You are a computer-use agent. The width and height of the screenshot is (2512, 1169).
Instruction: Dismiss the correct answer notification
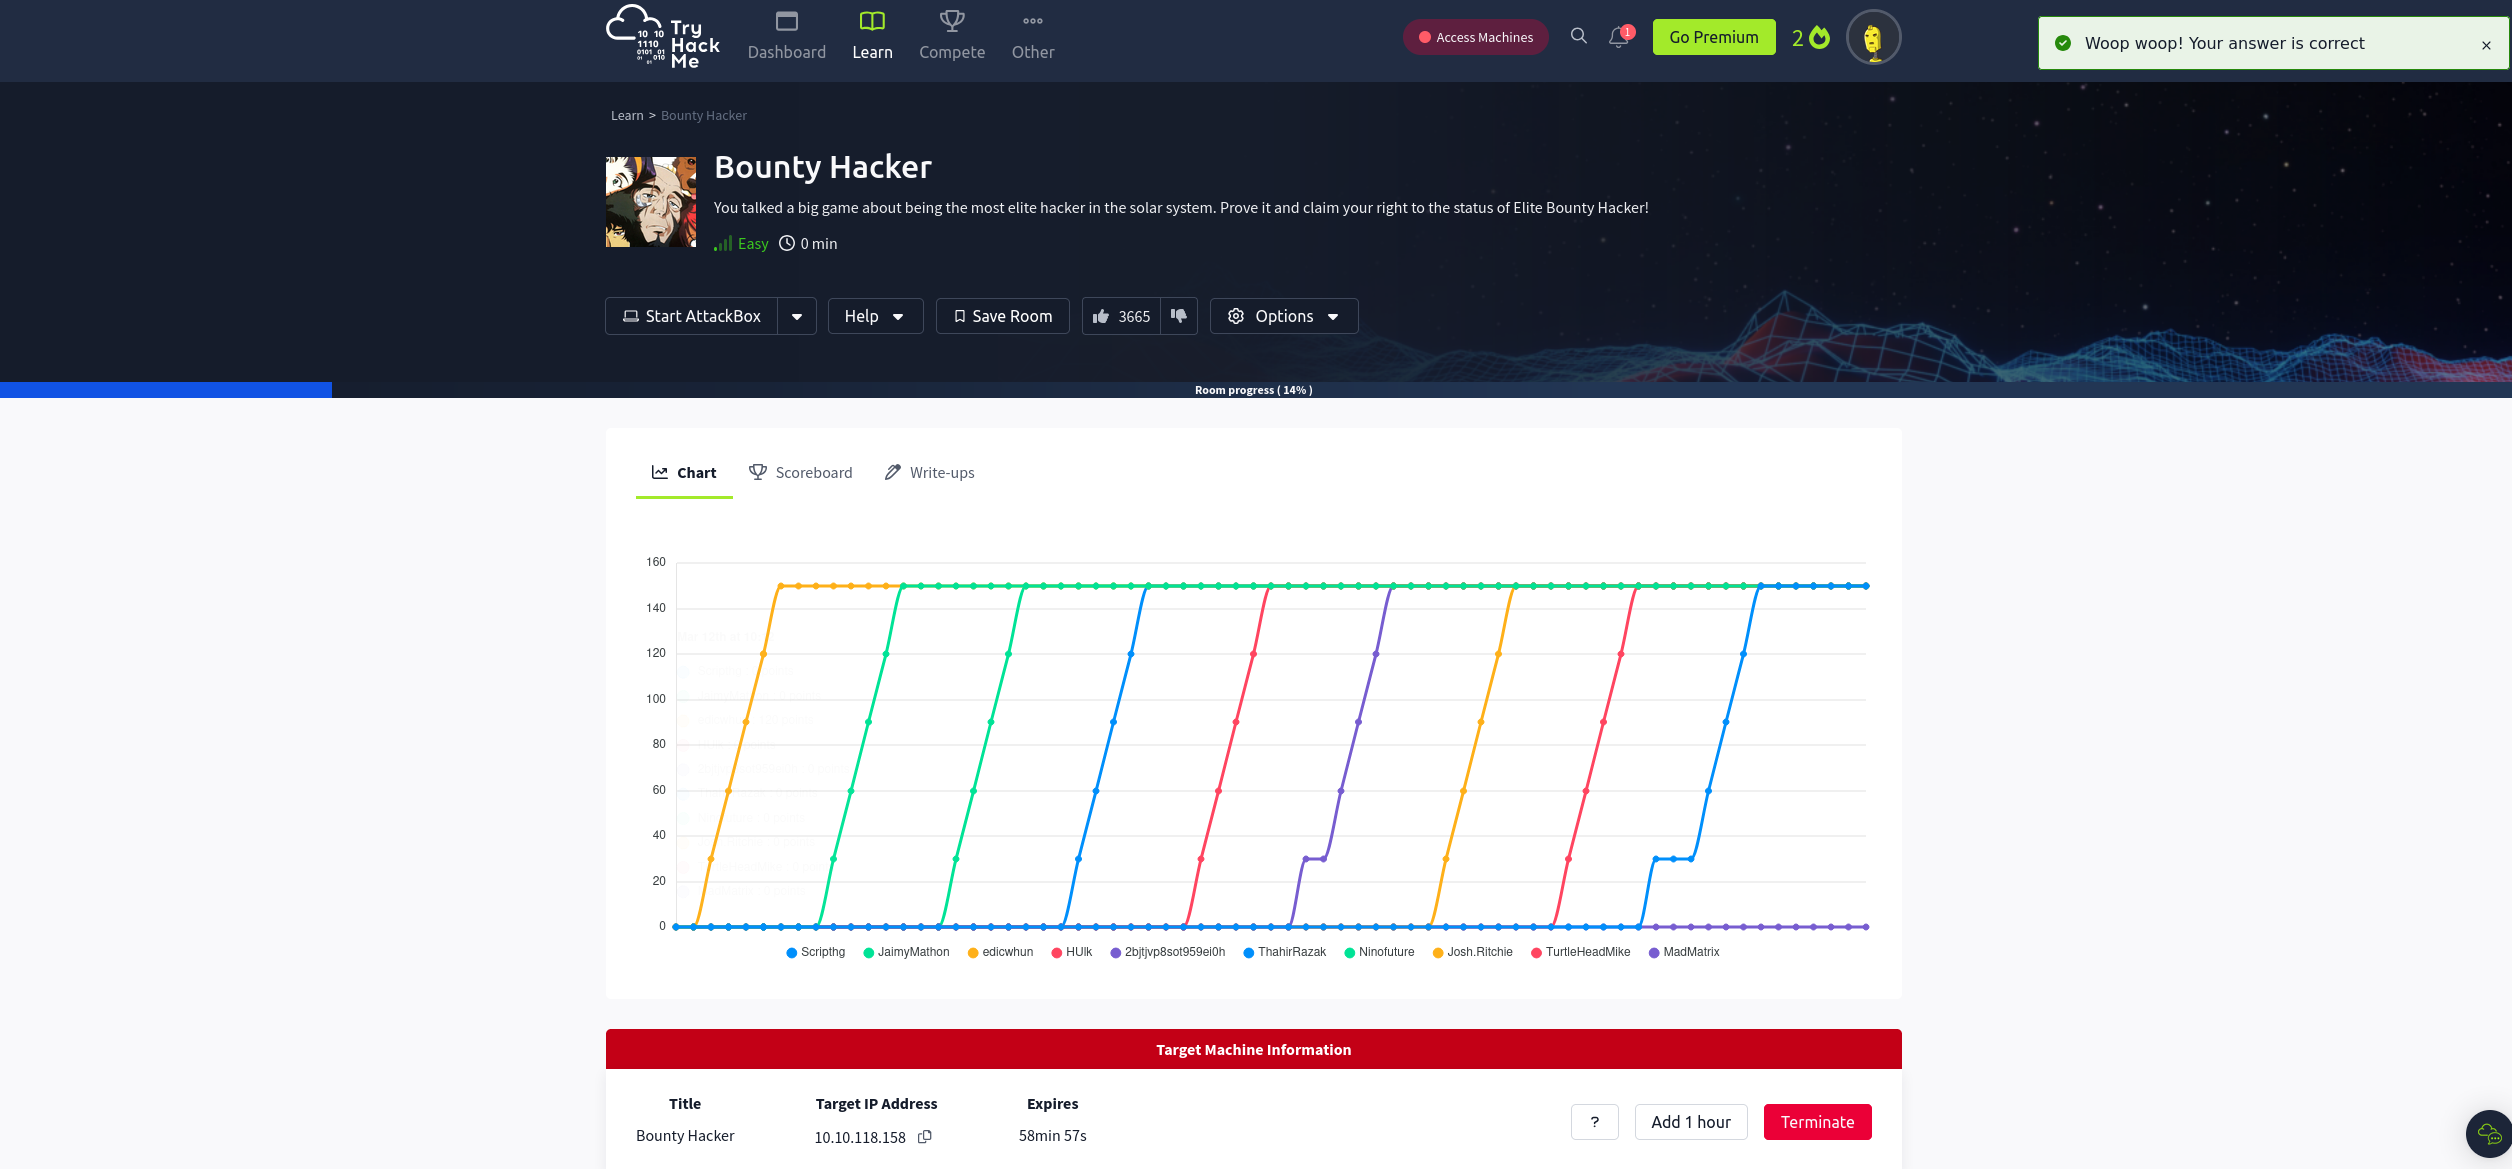tap(2486, 45)
